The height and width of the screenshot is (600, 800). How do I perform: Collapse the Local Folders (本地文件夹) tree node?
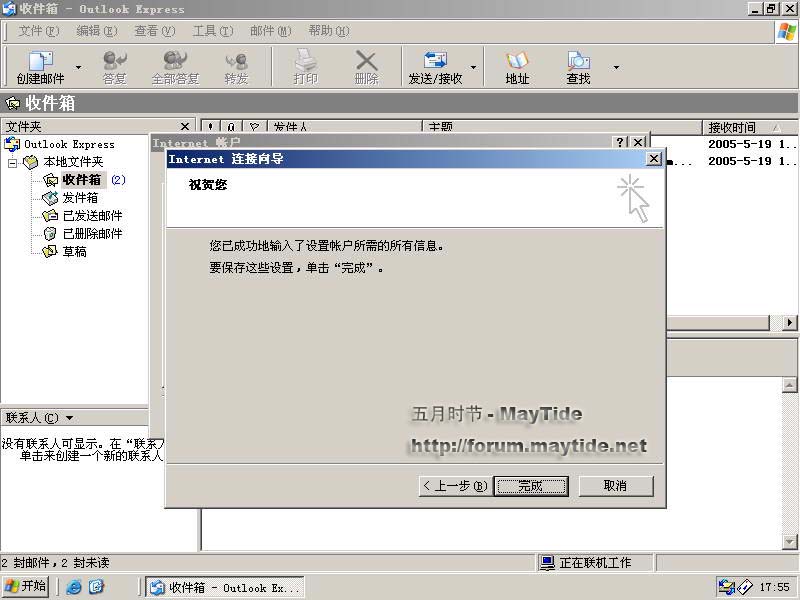pos(13,162)
